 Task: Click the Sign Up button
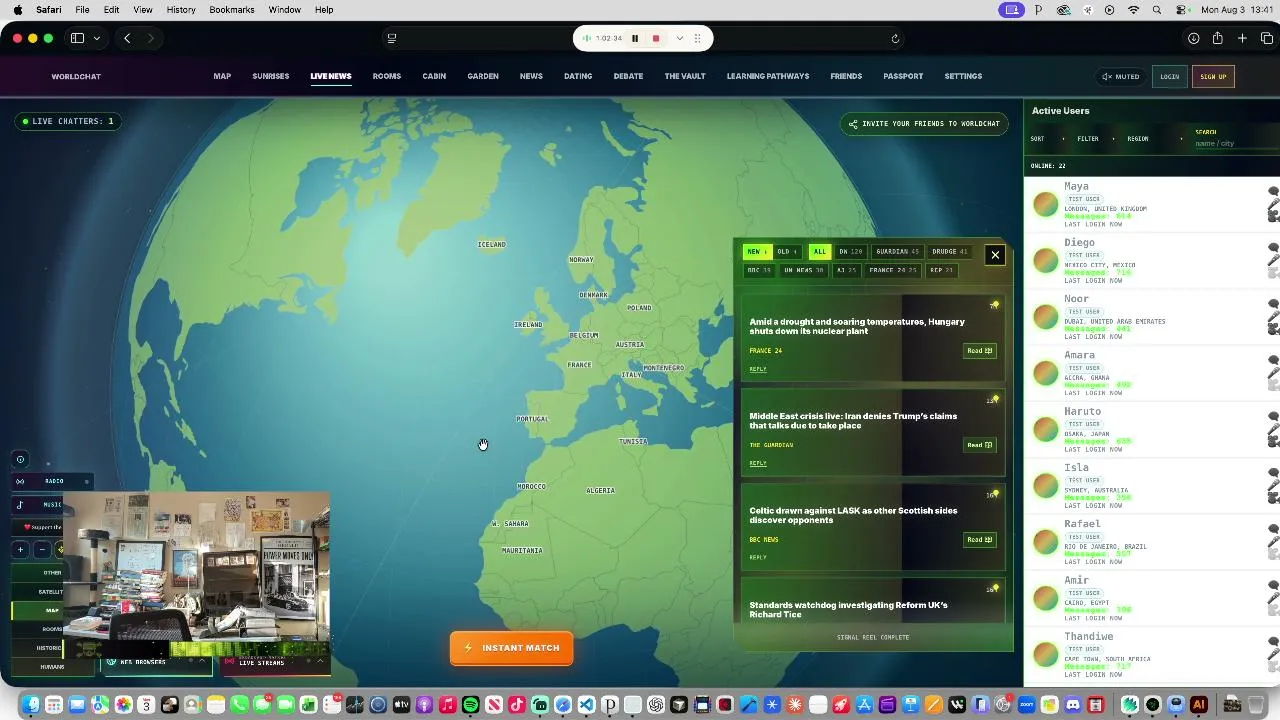tap(1213, 76)
